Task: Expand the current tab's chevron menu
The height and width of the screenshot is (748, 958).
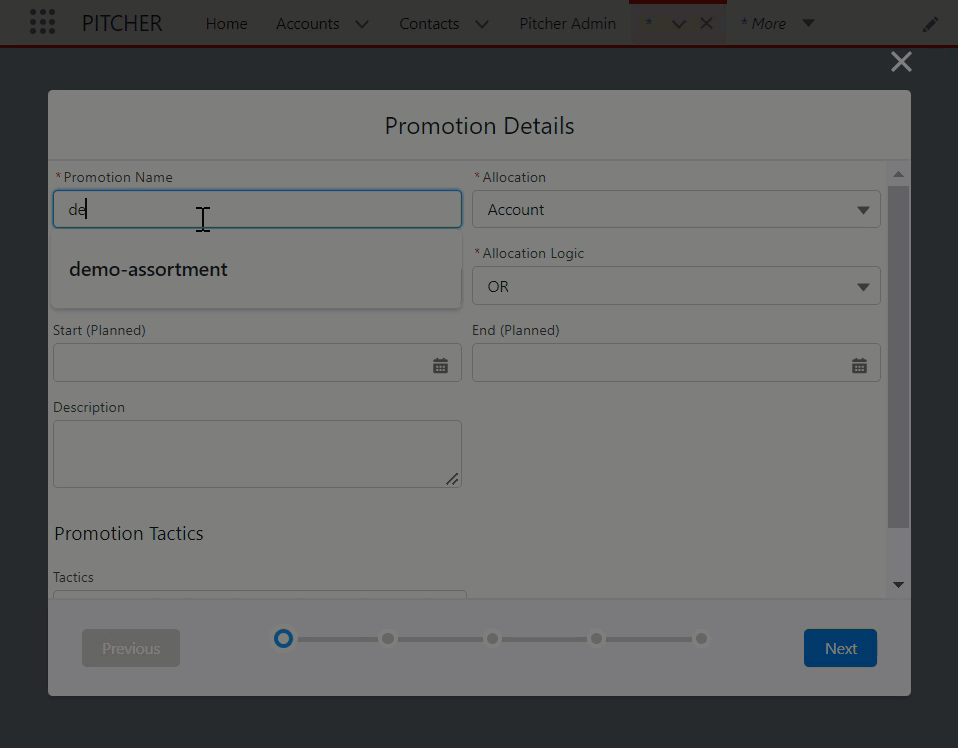Action: click(x=679, y=24)
